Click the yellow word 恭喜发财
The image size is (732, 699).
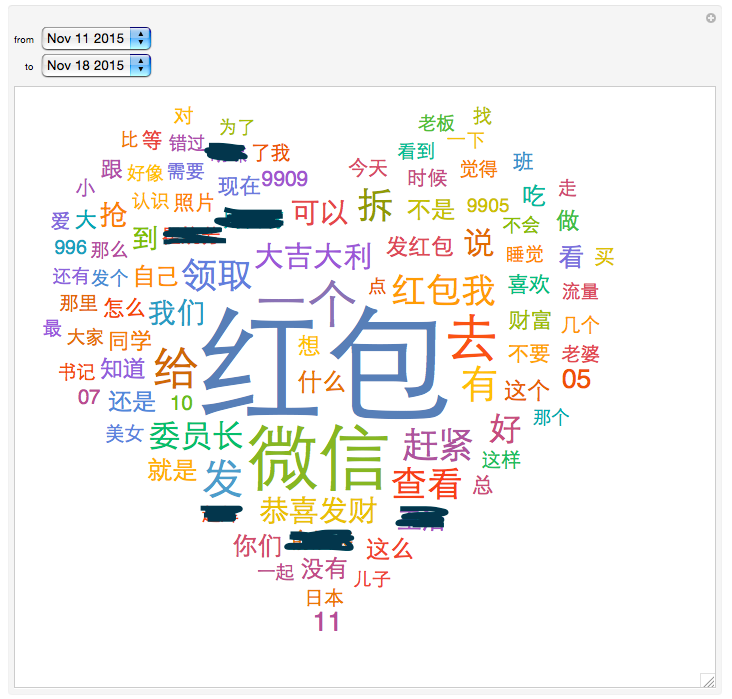318,510
